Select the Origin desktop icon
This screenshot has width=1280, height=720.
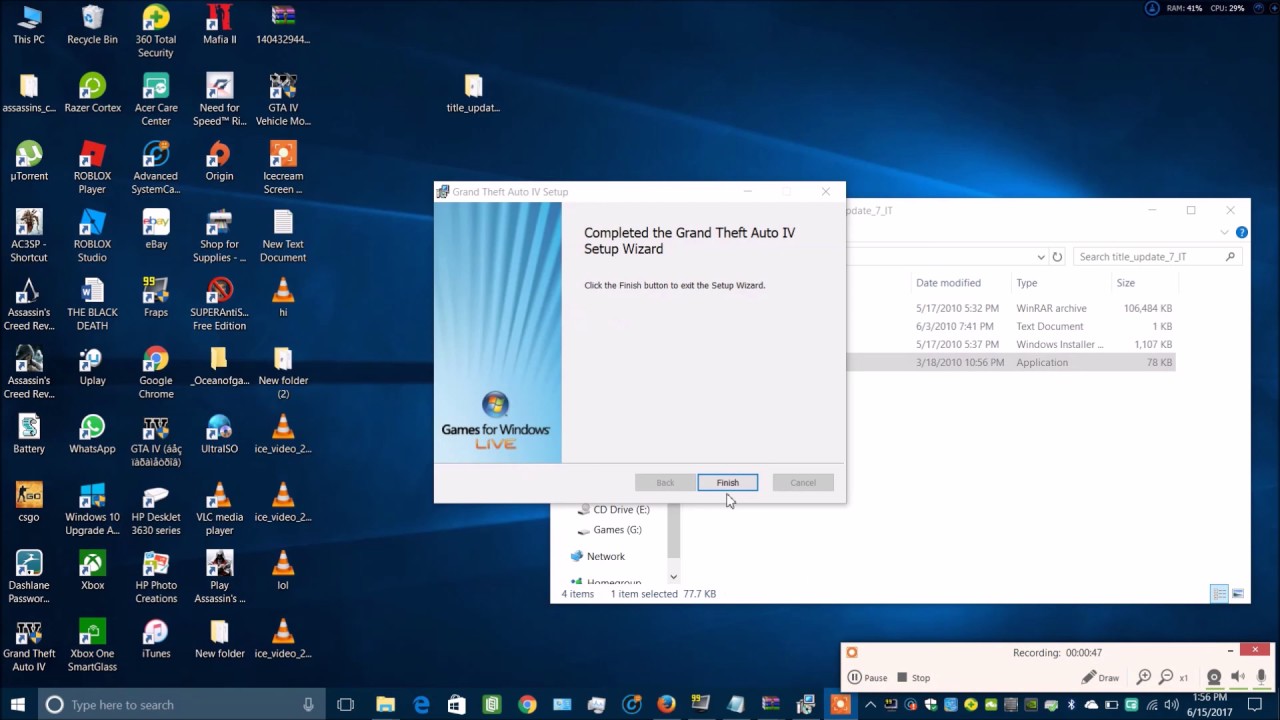pyautogui.click(x=219, y=161)
